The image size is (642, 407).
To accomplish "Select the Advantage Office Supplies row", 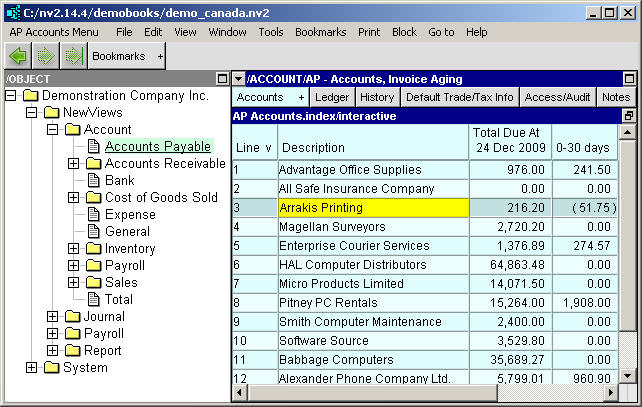I will [425, 170].
